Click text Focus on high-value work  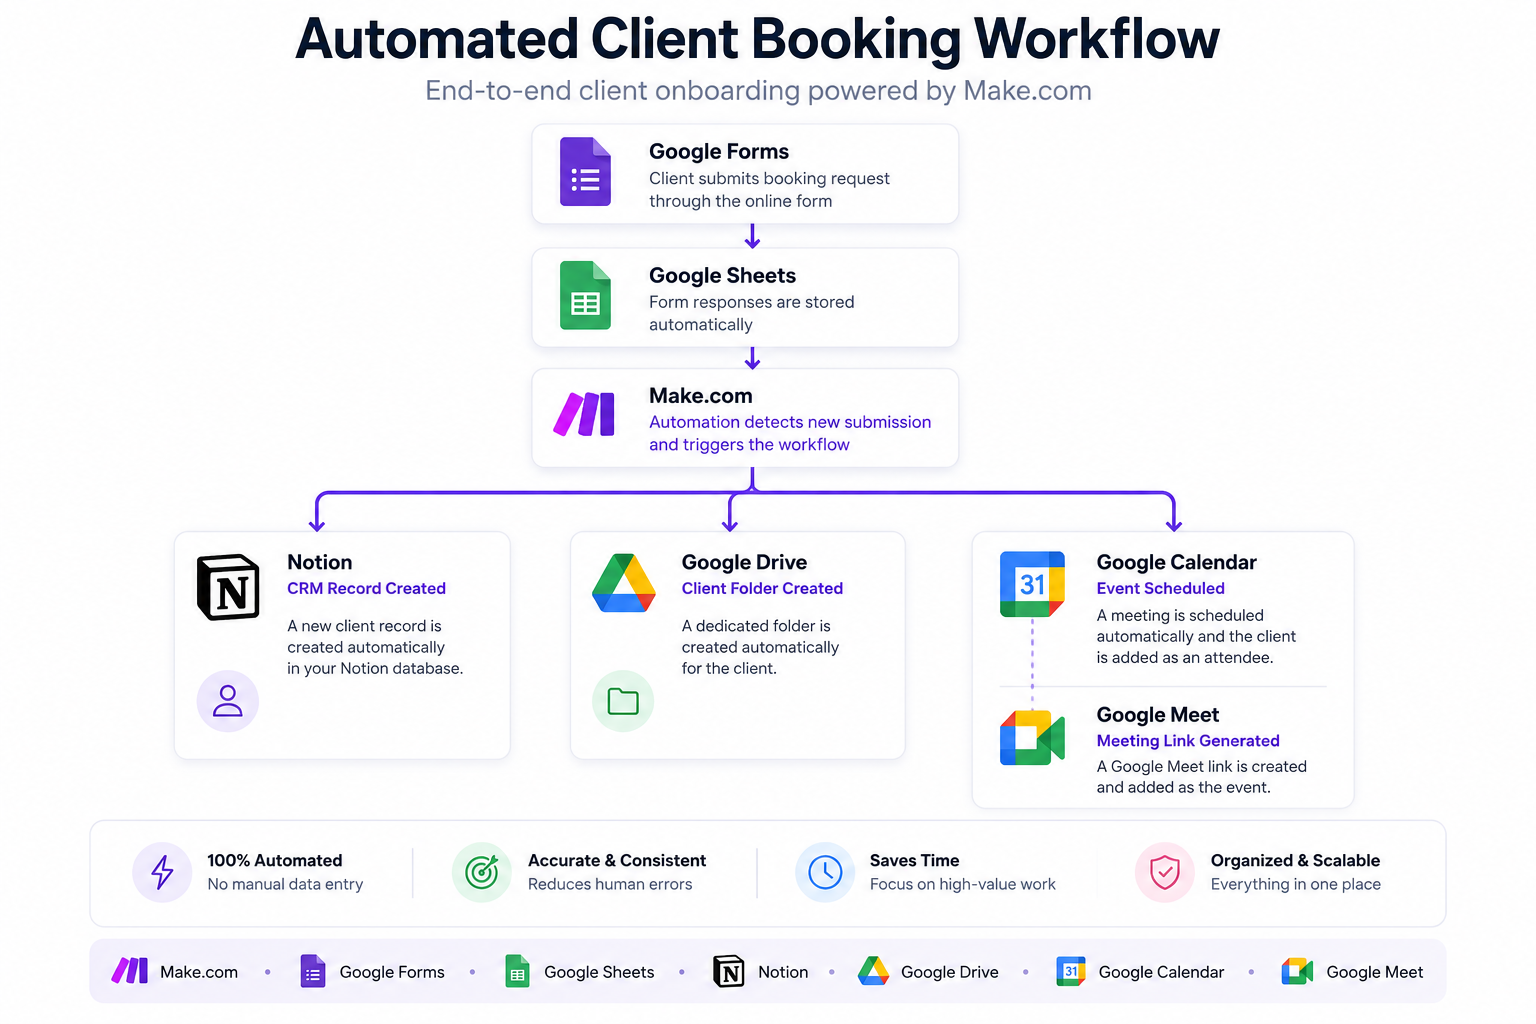(x=962, y=884)
